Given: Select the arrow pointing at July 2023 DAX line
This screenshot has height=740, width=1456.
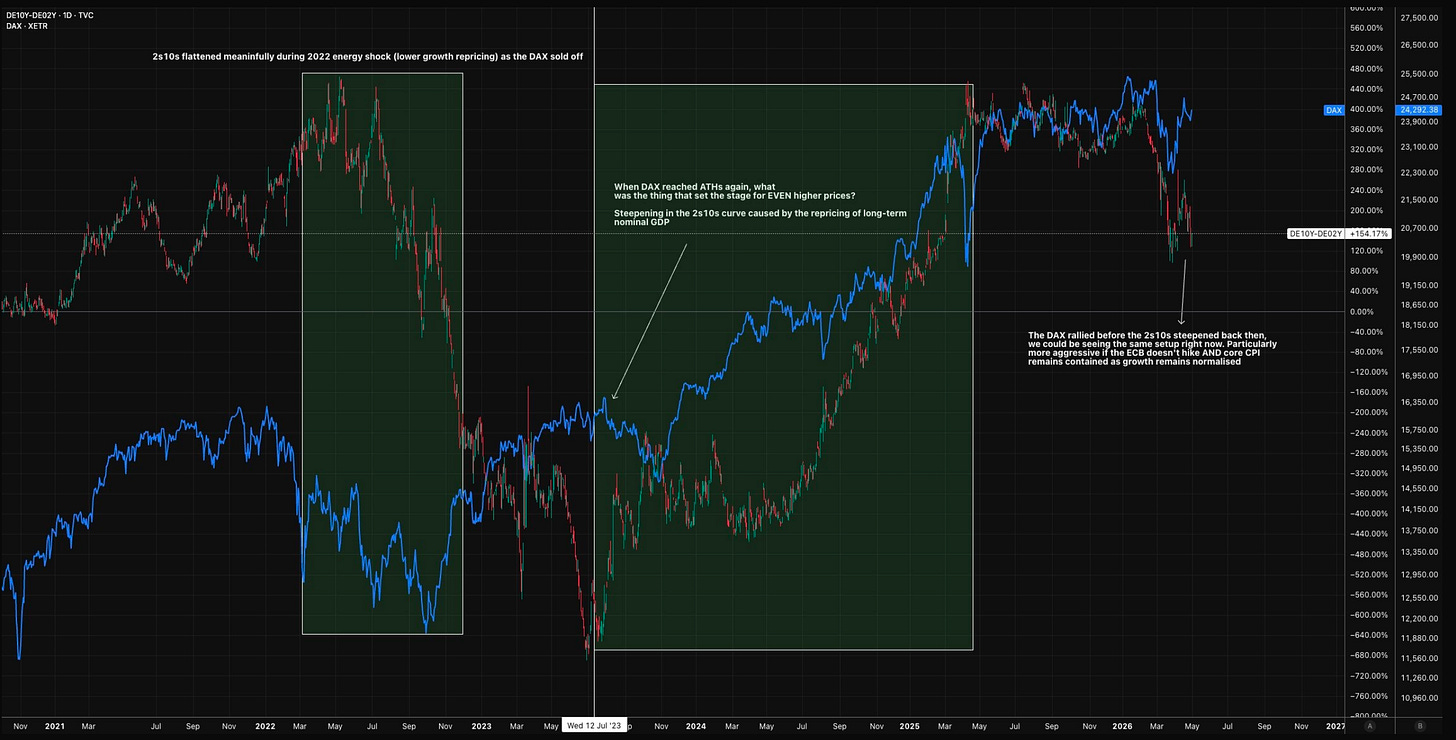Looking at the screenshot, I should (649, 320).
